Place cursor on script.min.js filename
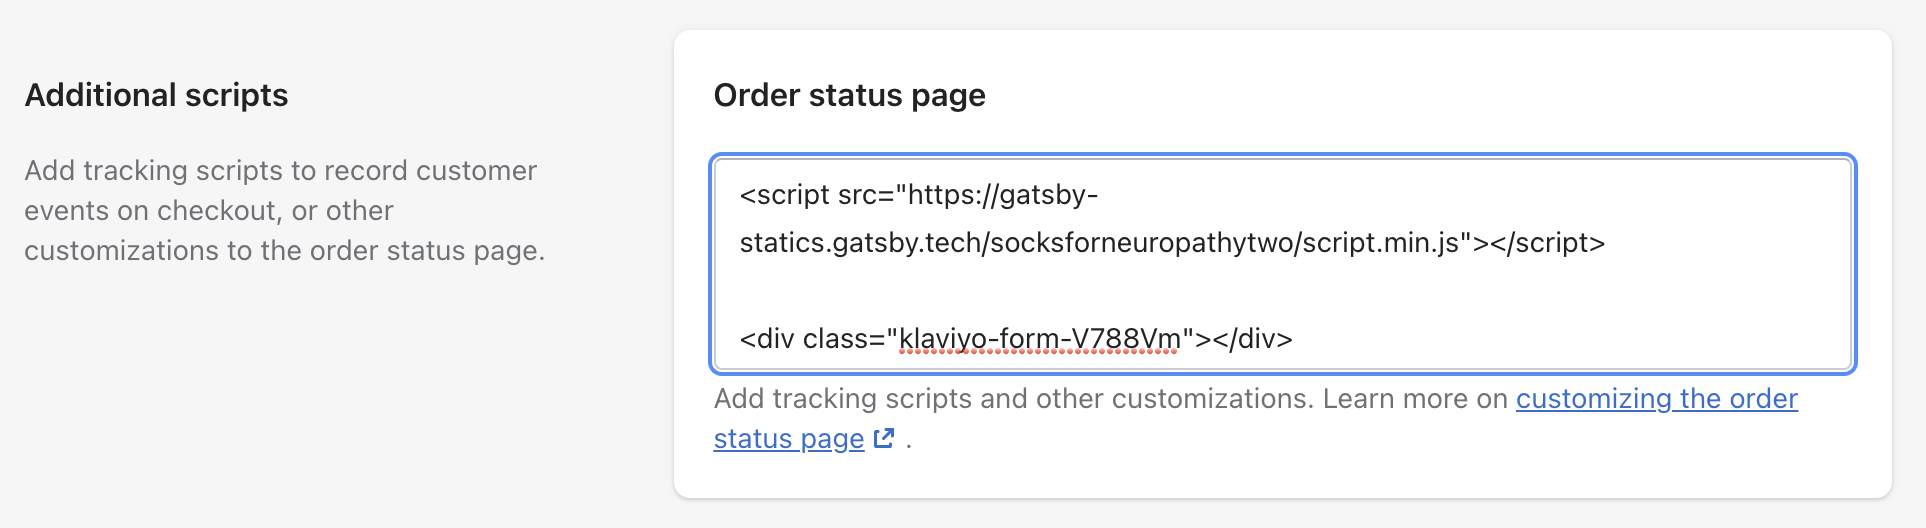The height and width of the screenshot is (528, 1926). [1383, 242]
